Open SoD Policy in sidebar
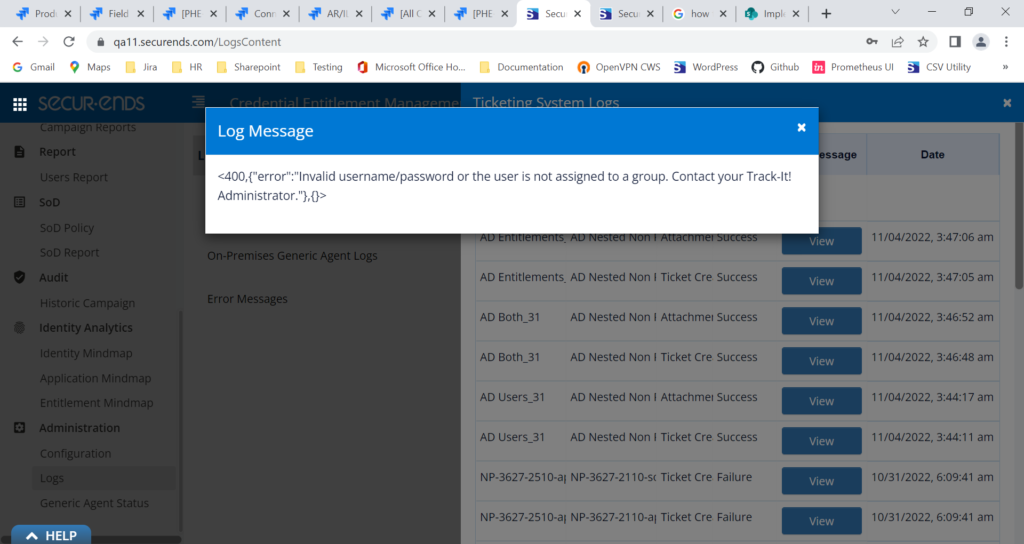Screen dimensions: 1024x544 67,227
